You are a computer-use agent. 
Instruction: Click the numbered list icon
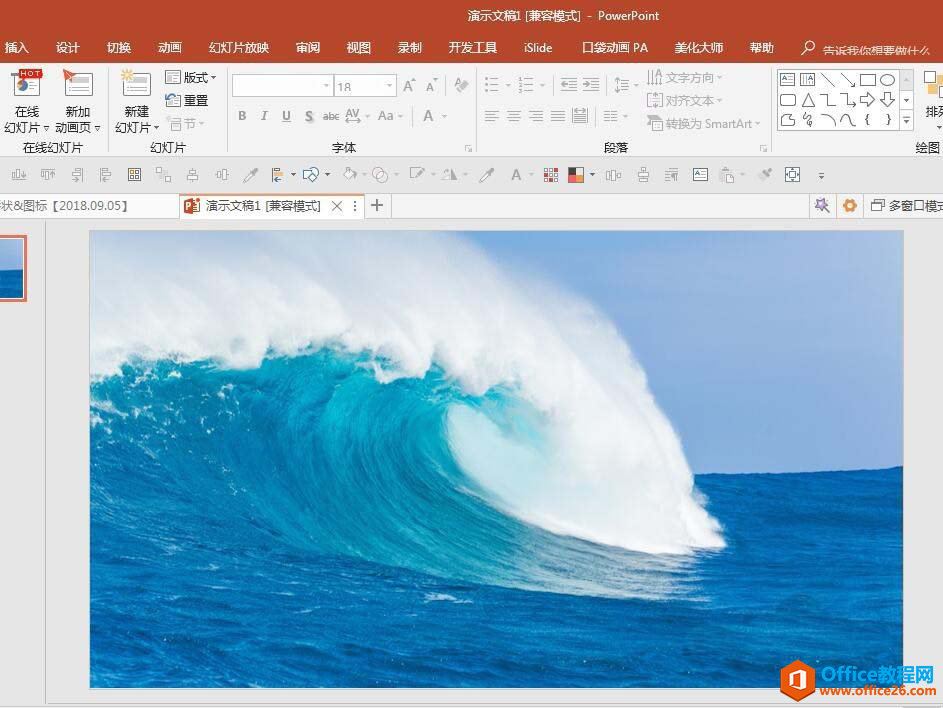click(526, 85)
